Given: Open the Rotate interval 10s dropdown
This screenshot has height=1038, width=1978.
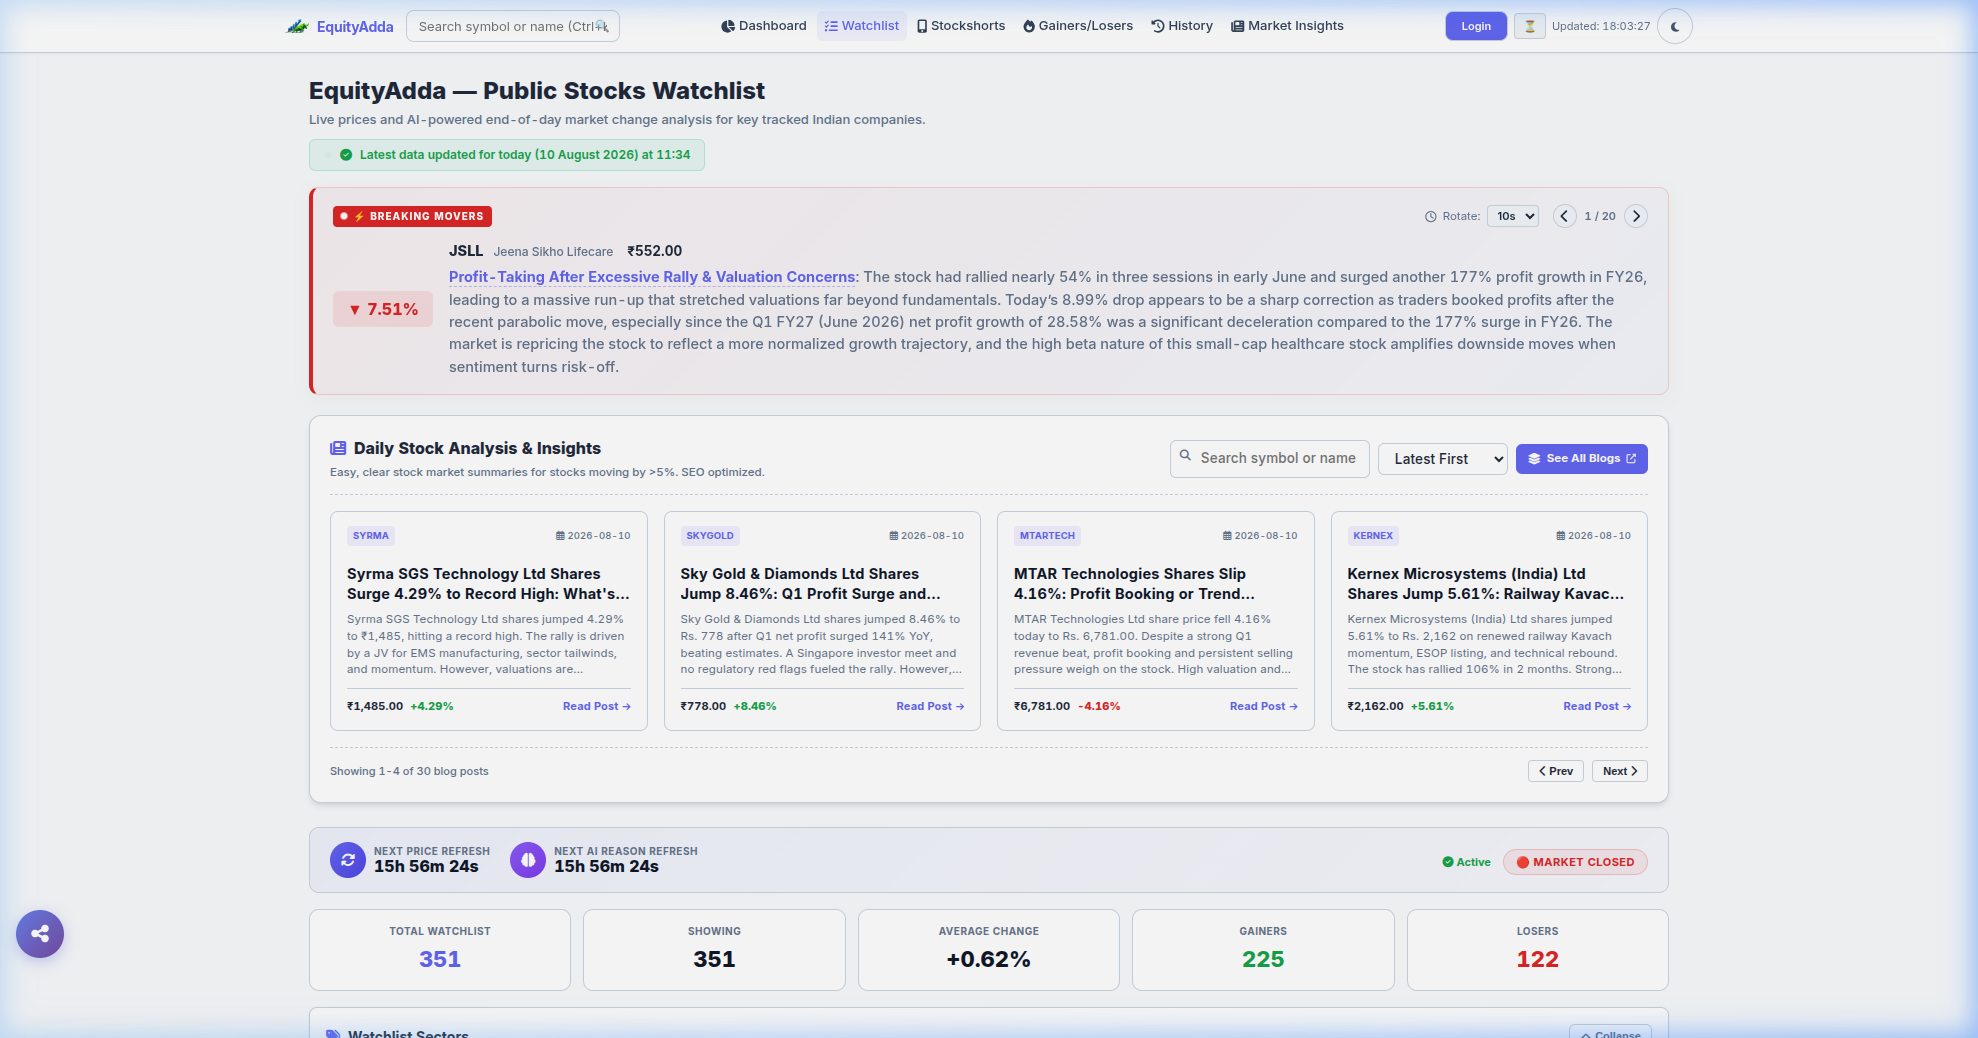Looking at the screenshot, I should 1513,216.
